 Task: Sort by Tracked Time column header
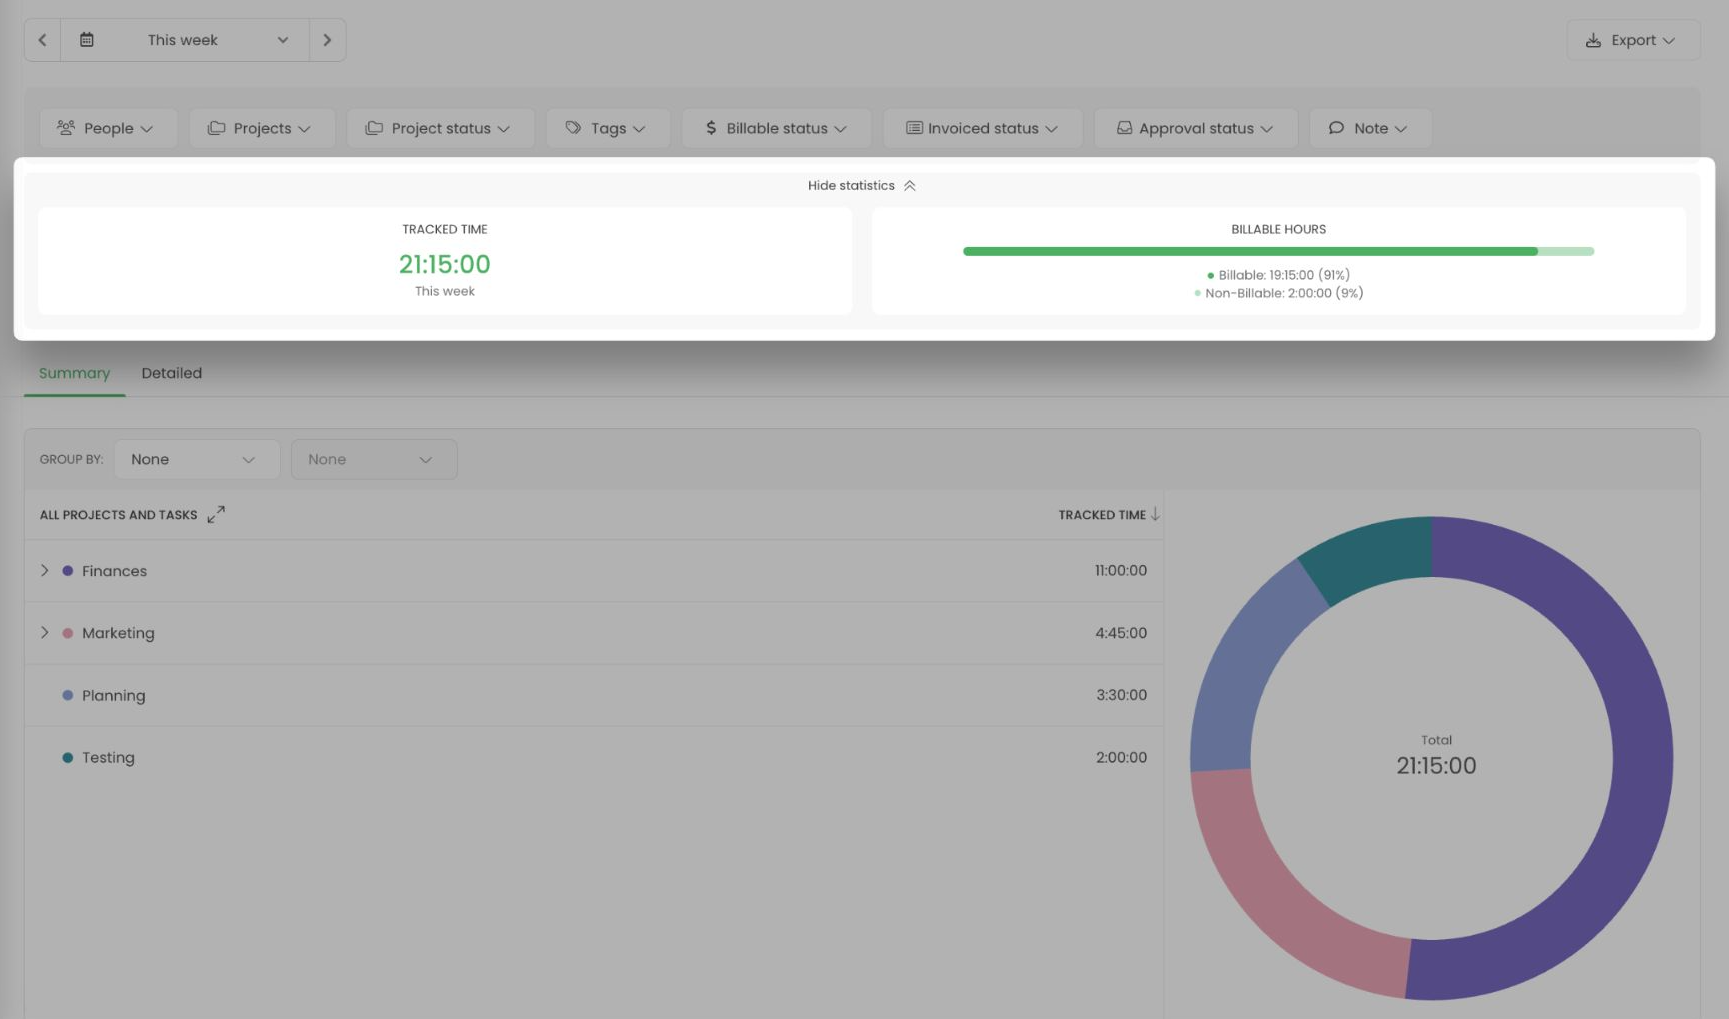pos(1102,515)
